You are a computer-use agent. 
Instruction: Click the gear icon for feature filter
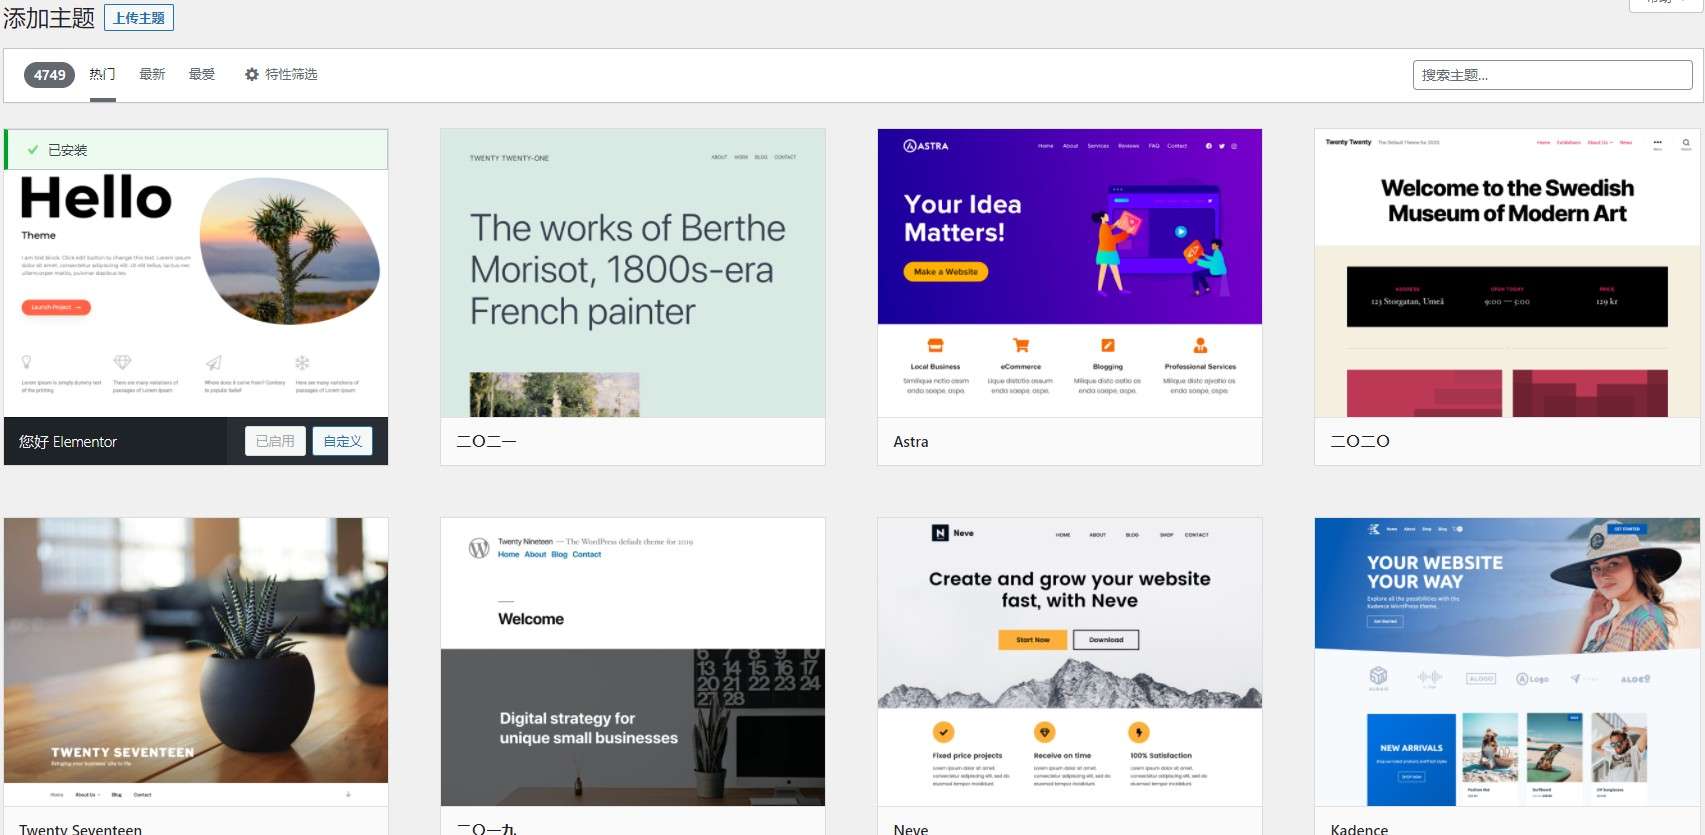tap(252, 74)
